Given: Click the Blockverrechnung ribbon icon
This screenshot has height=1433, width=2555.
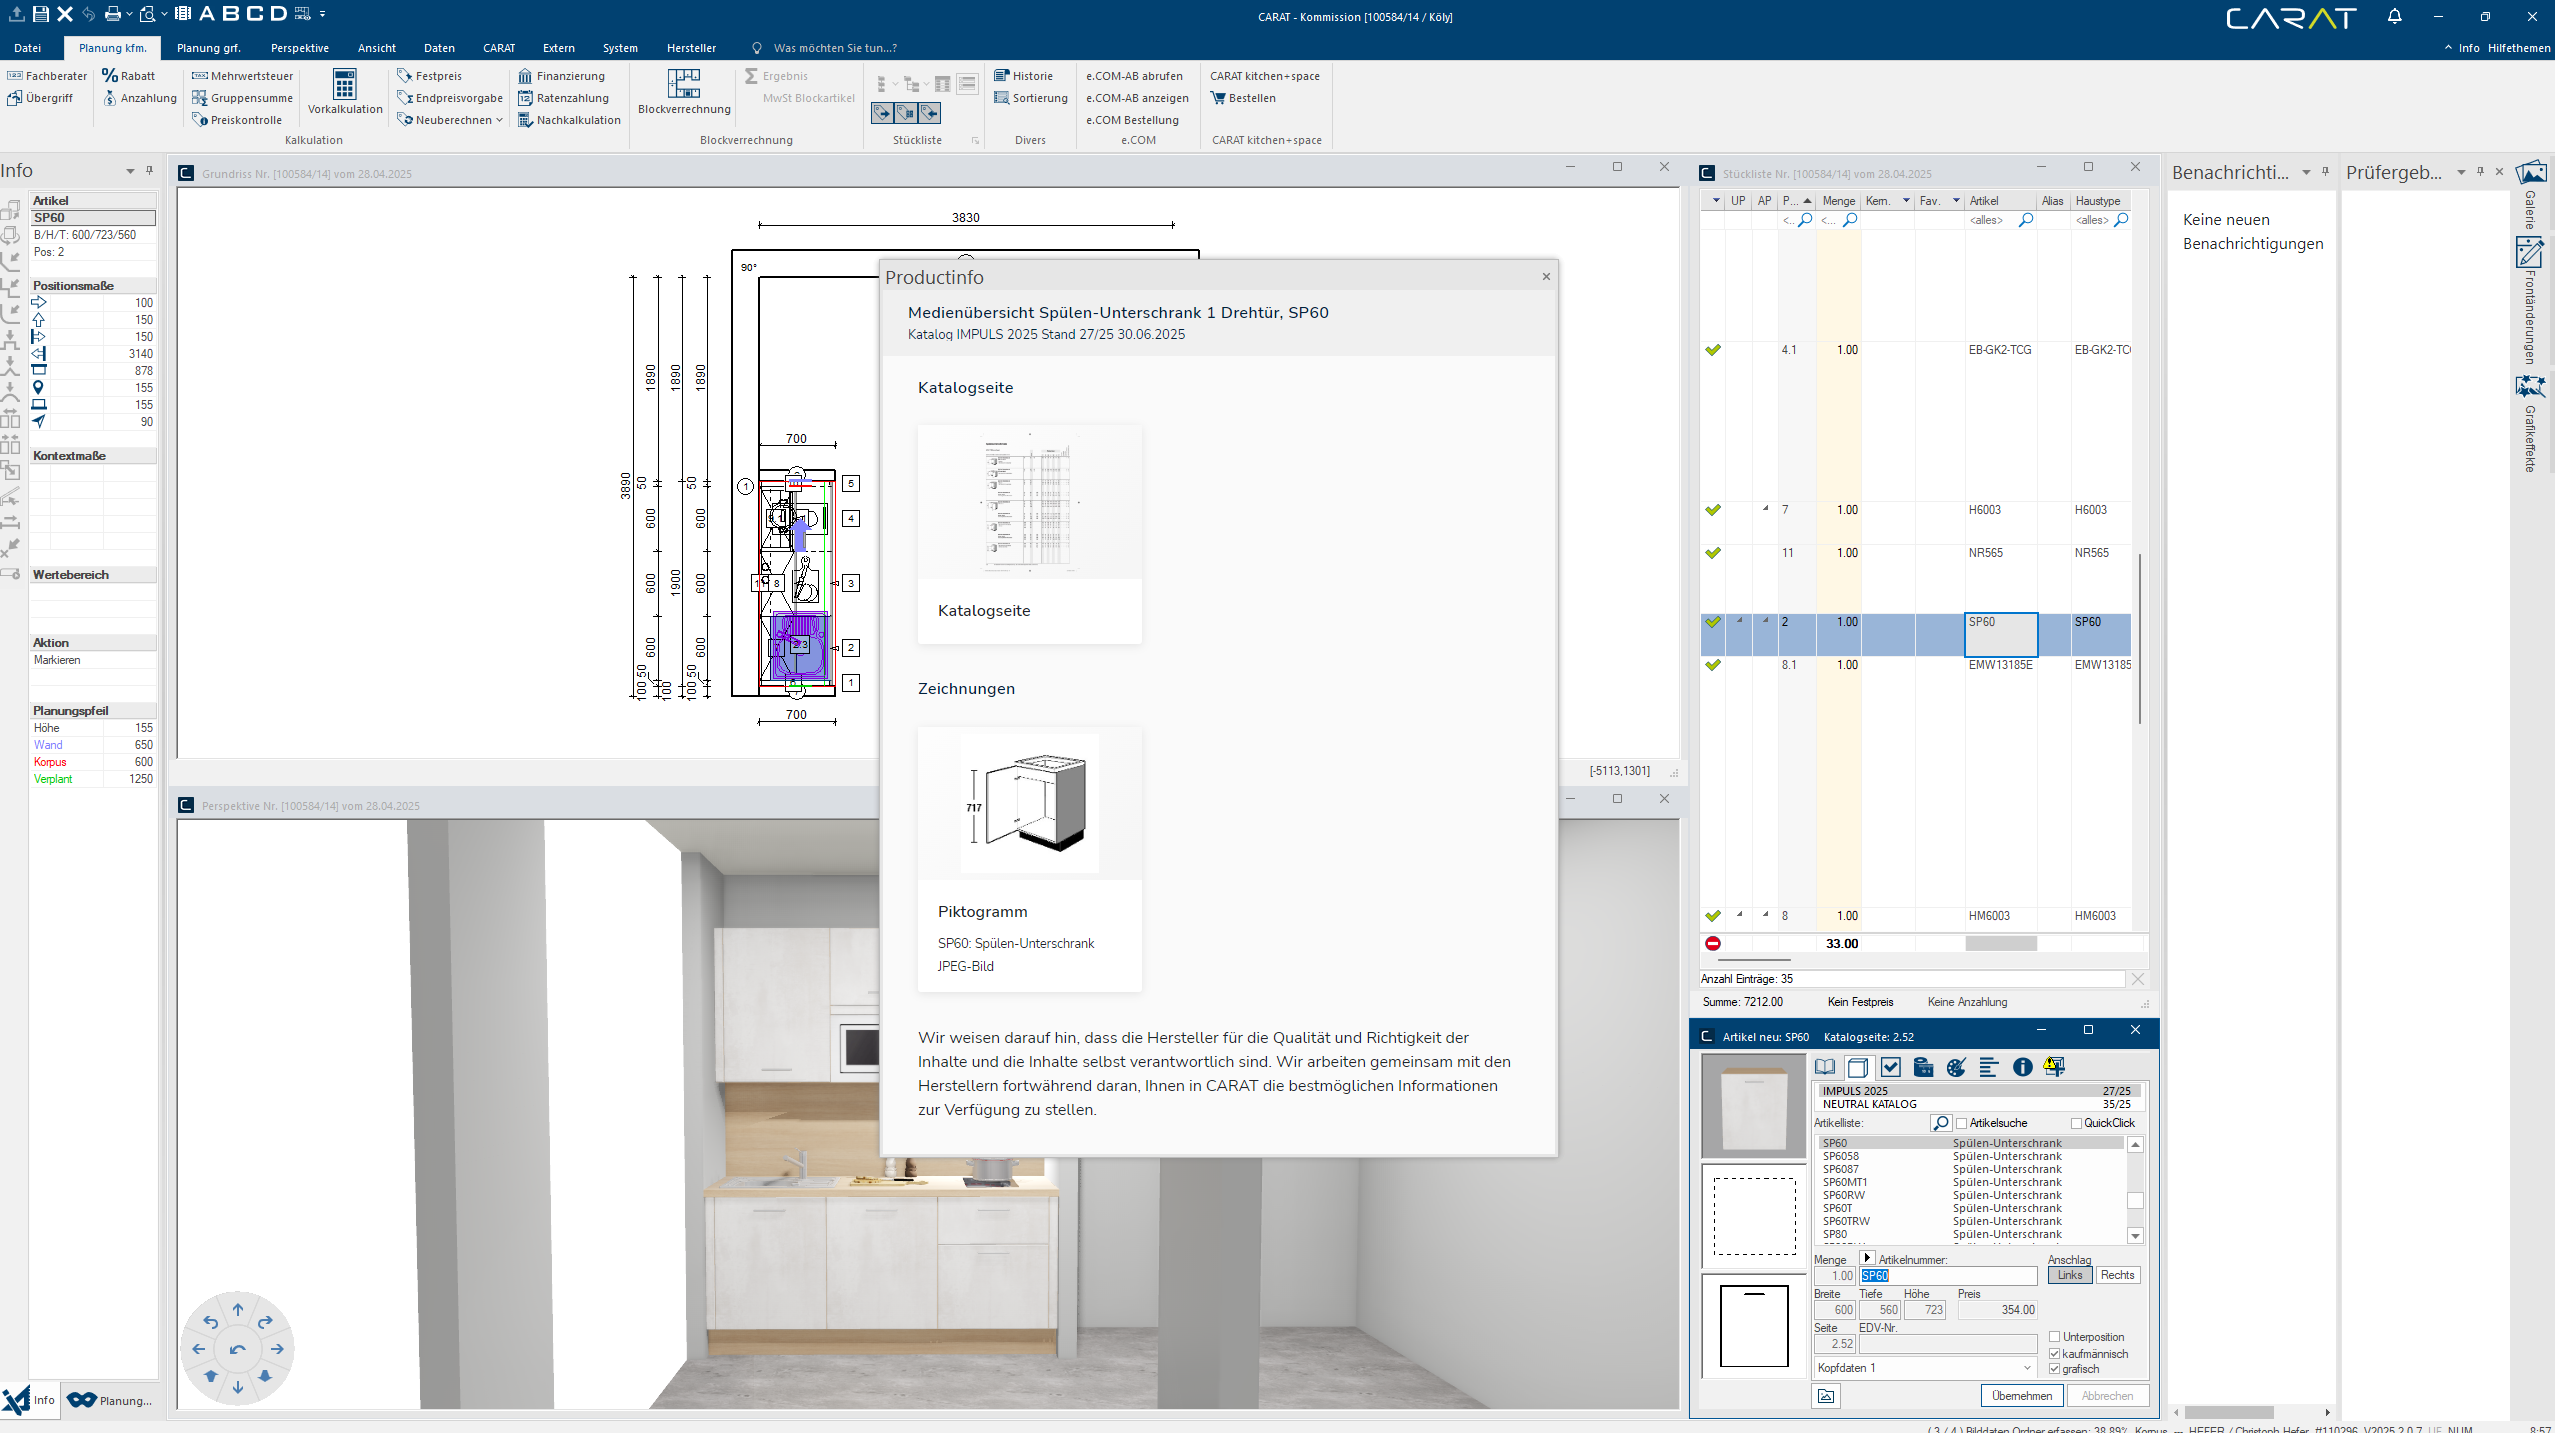Looking at the screenshot, I should click(x=684, y=86).
